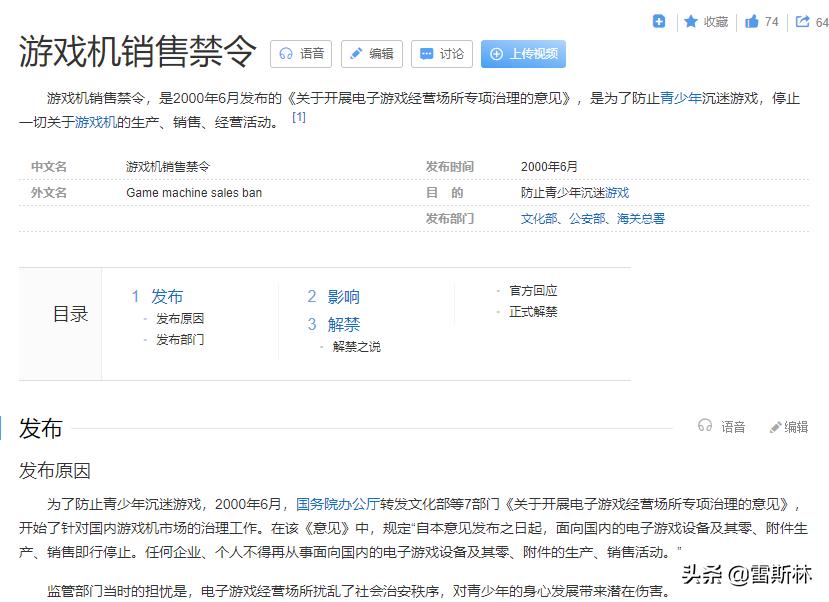Click the blue add-to-collection icon at top right
829x602 pixels.
(658, 20)
